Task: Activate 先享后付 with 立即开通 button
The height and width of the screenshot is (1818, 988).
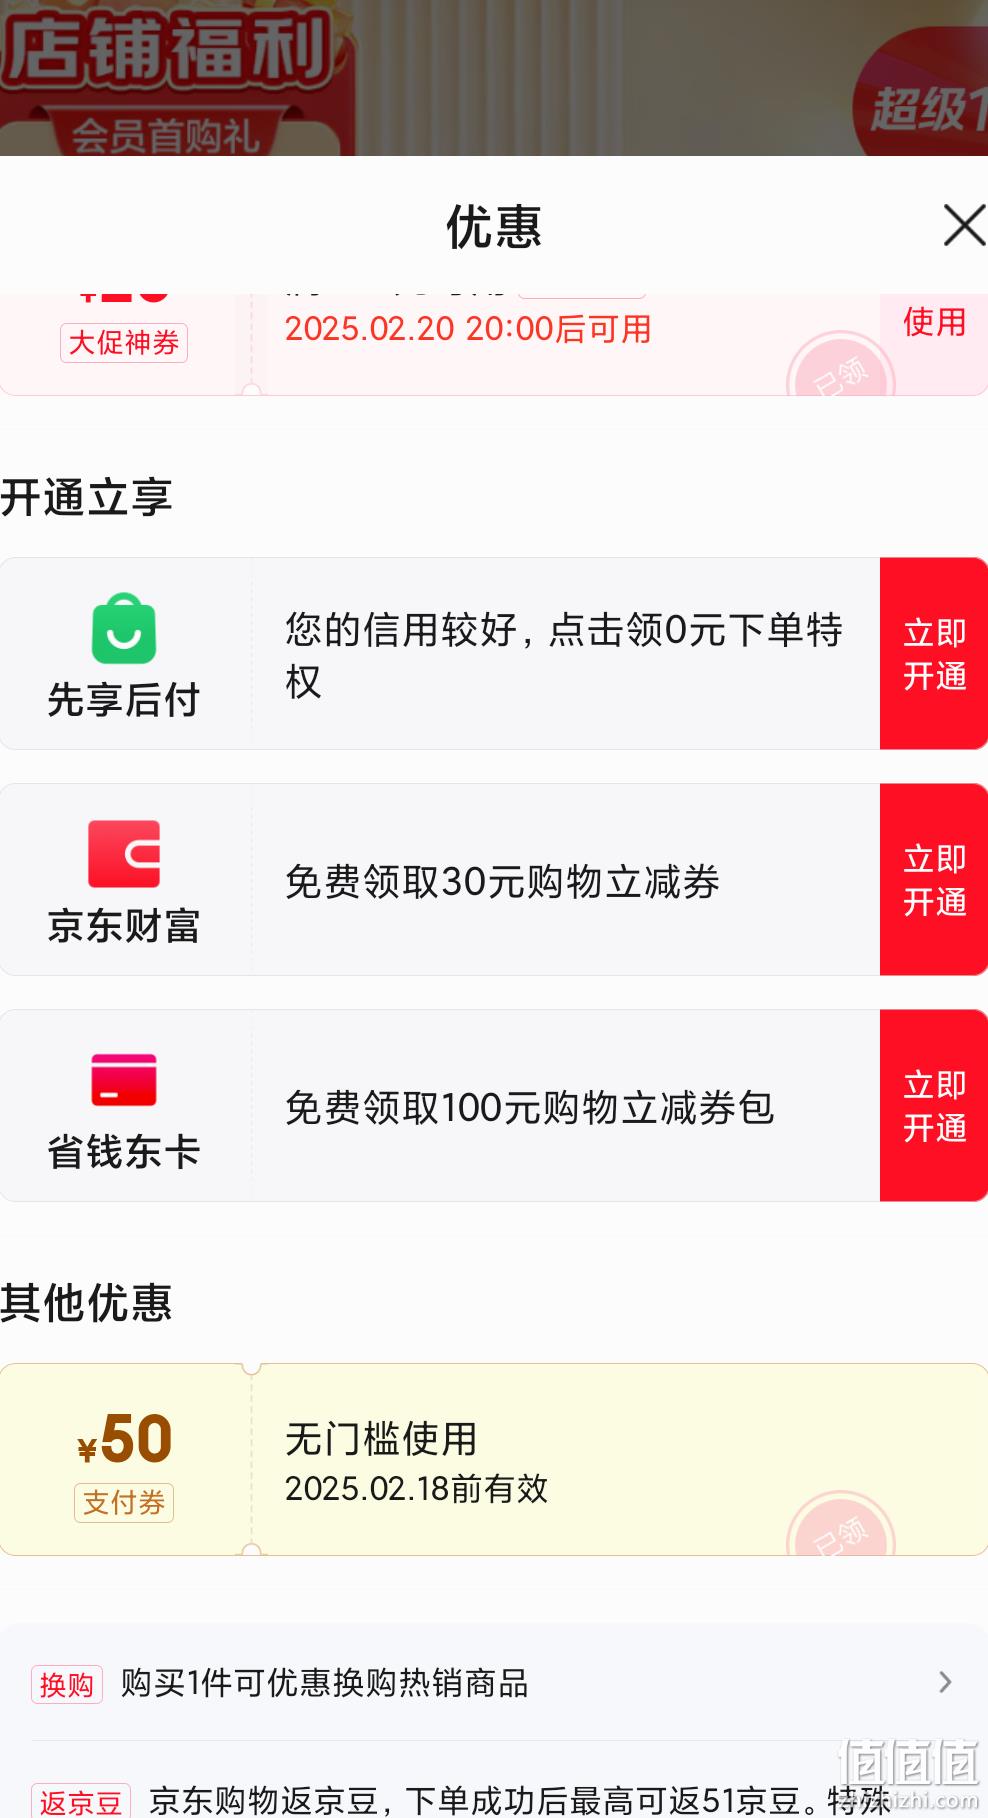Action: (x=934, y=653)
